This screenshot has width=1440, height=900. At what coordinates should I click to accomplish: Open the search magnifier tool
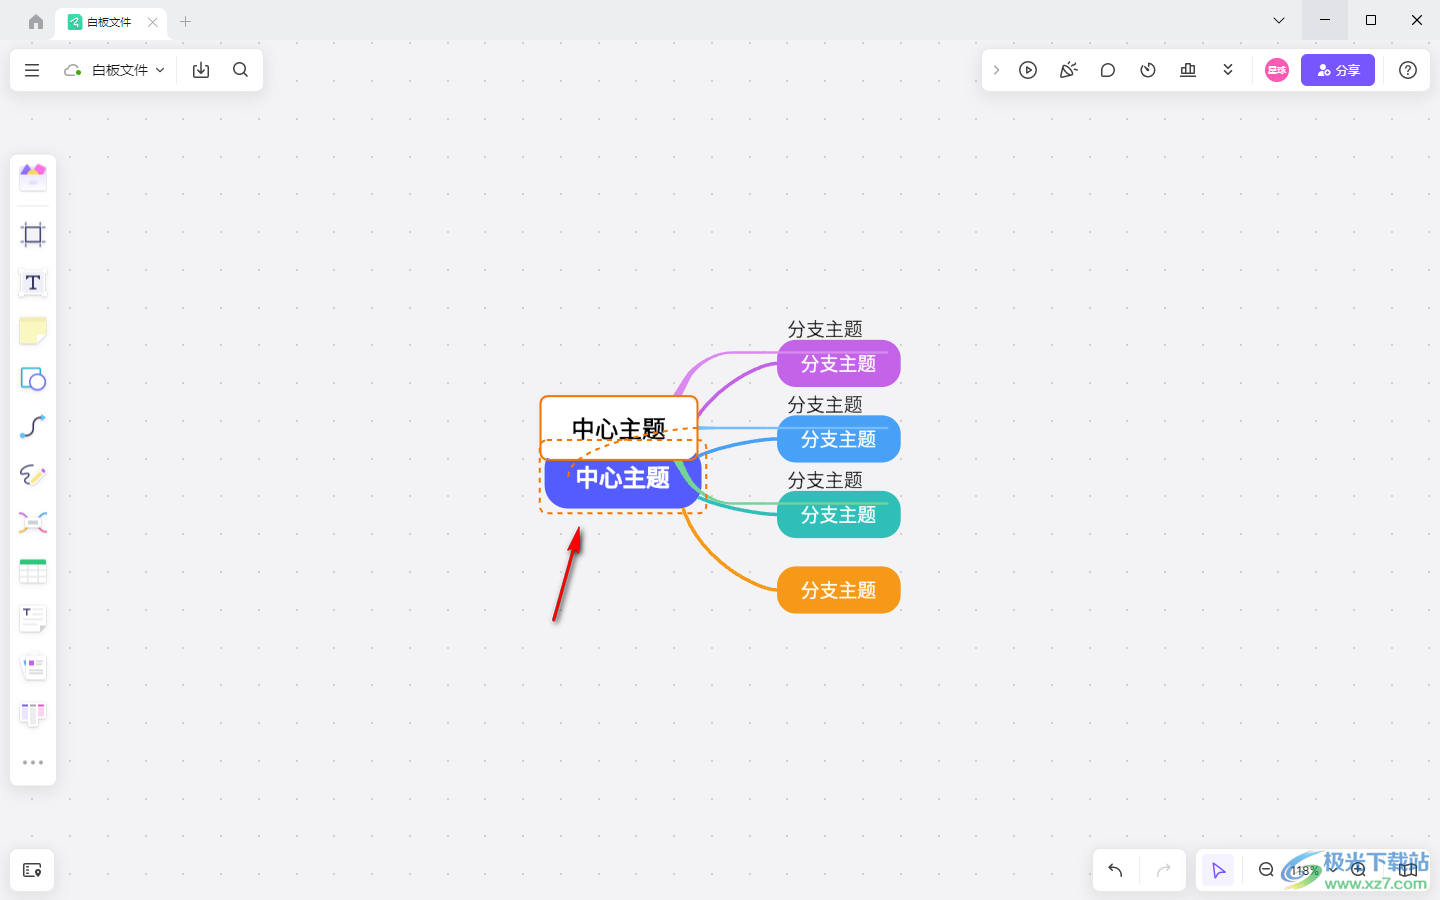[240, 70]
